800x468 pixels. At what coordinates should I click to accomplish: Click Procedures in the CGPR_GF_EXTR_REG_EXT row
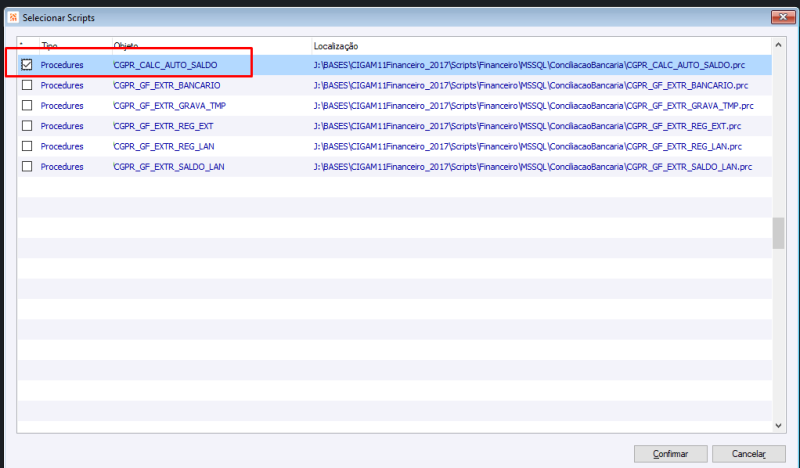(62, 126)
